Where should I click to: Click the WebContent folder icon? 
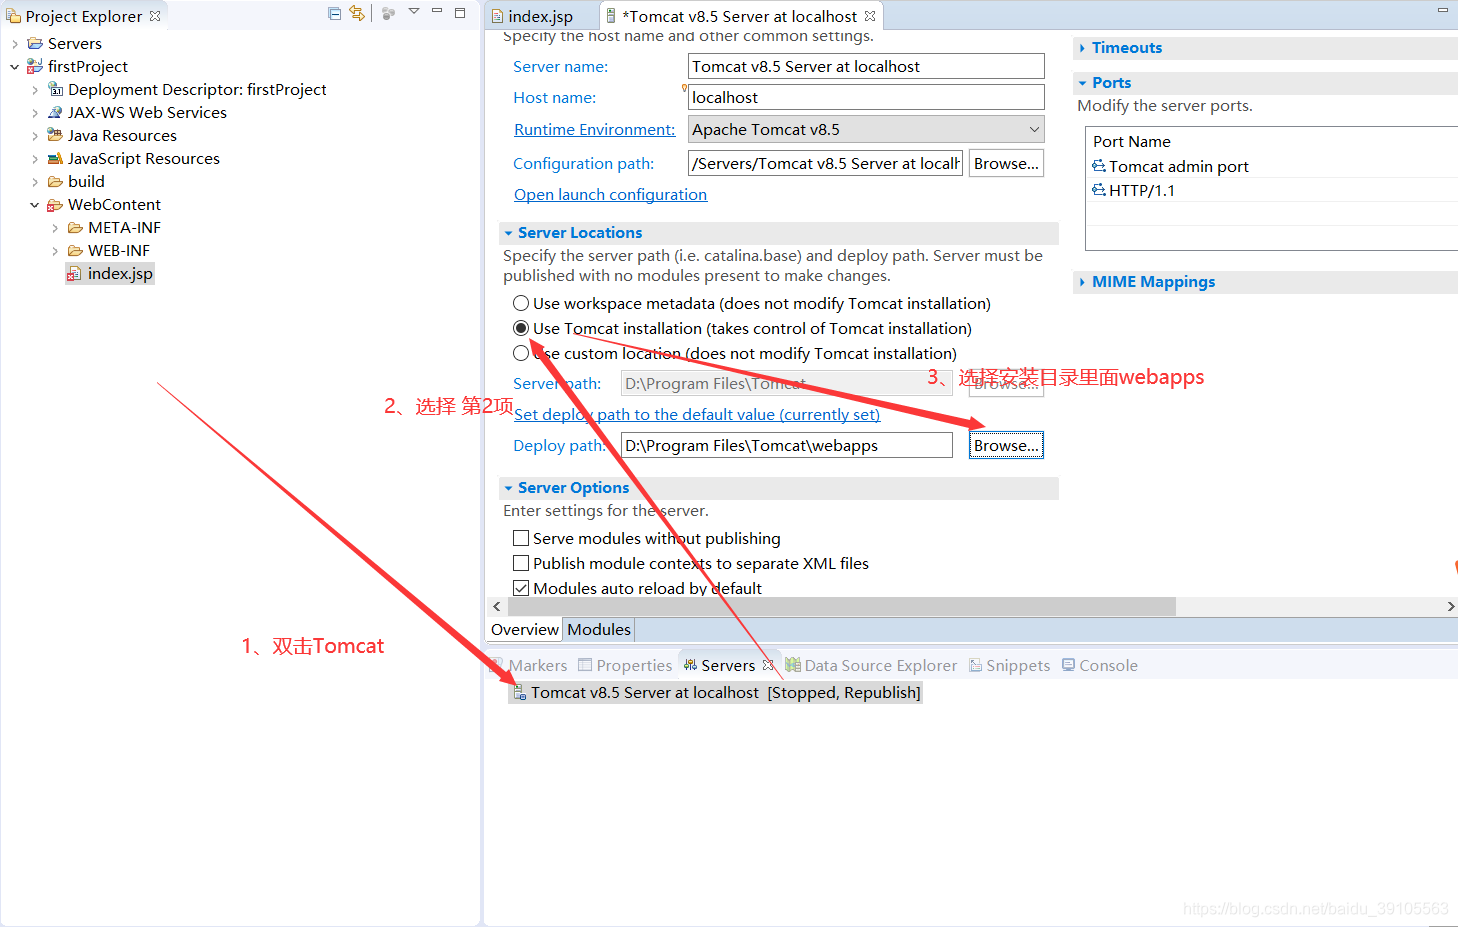pyautogui.click(x=55, y=204)
